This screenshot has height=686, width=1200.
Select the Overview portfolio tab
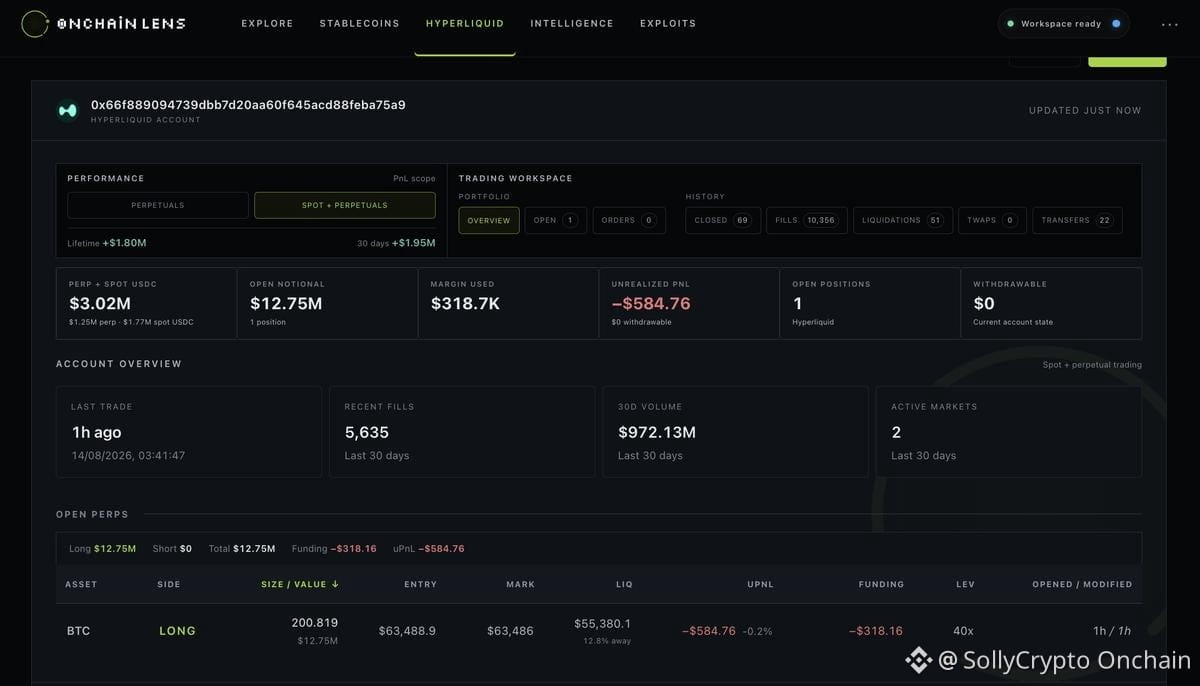pos(489,220)
